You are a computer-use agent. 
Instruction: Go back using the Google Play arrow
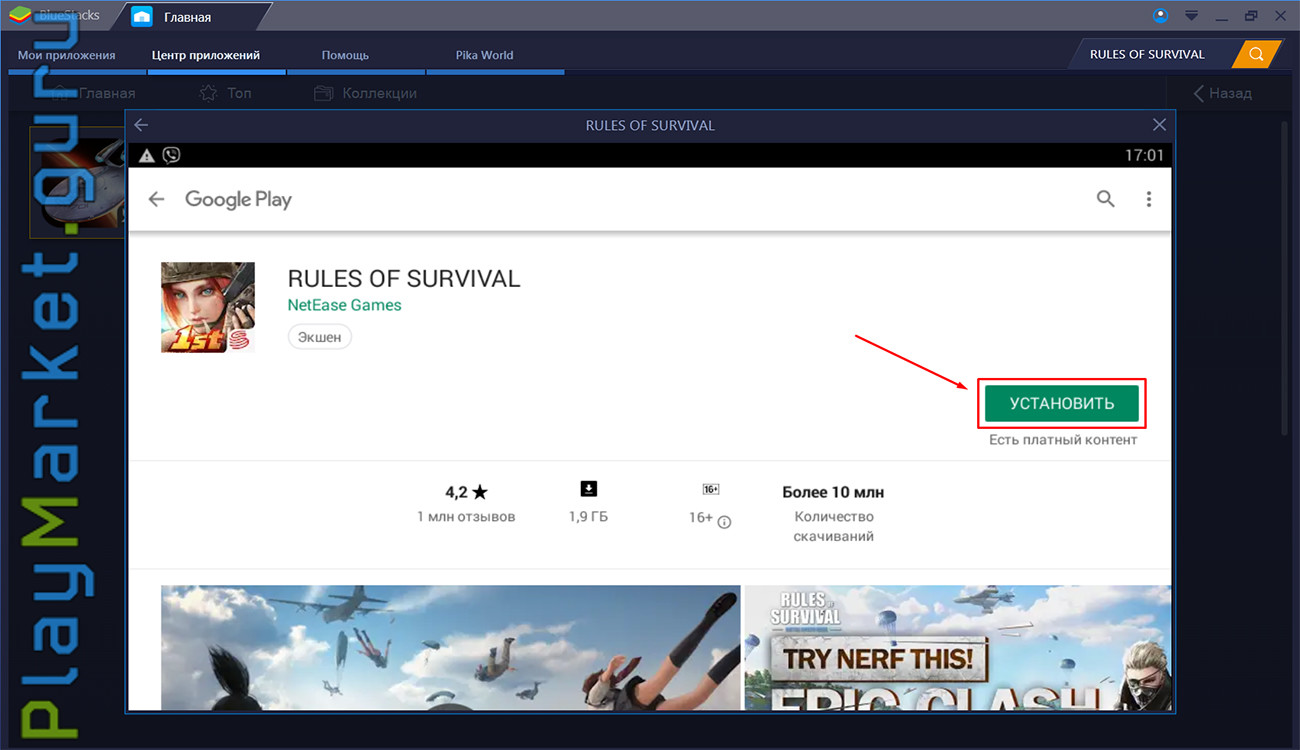coord(156,199)
